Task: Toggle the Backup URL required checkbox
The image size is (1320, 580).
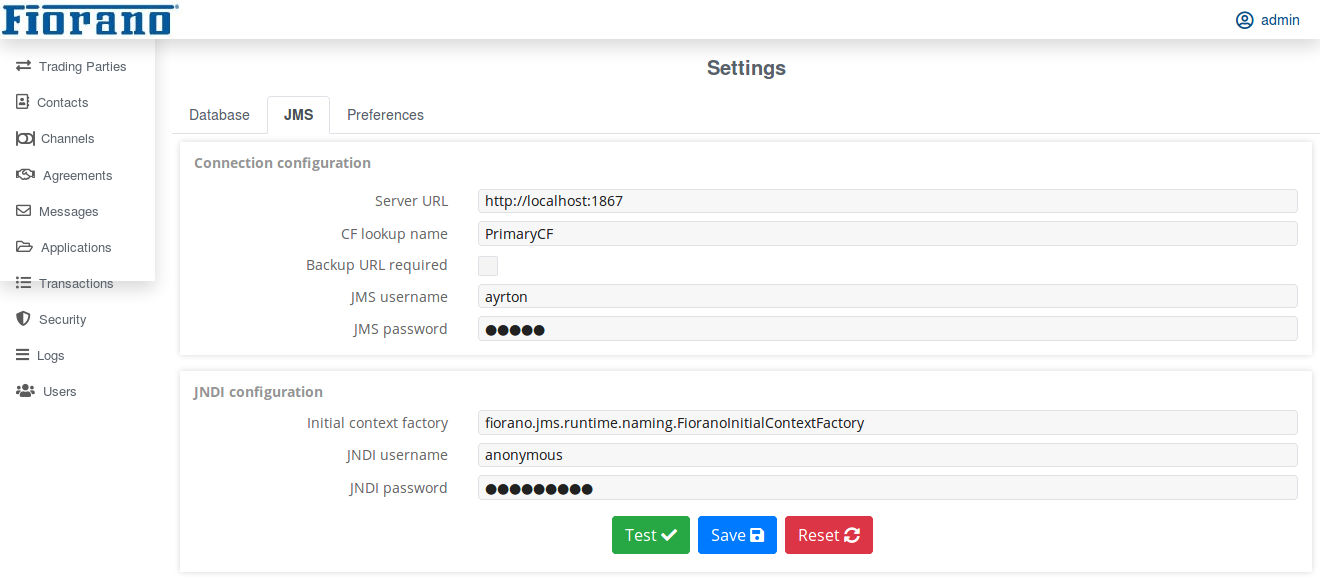Action: 488,266
